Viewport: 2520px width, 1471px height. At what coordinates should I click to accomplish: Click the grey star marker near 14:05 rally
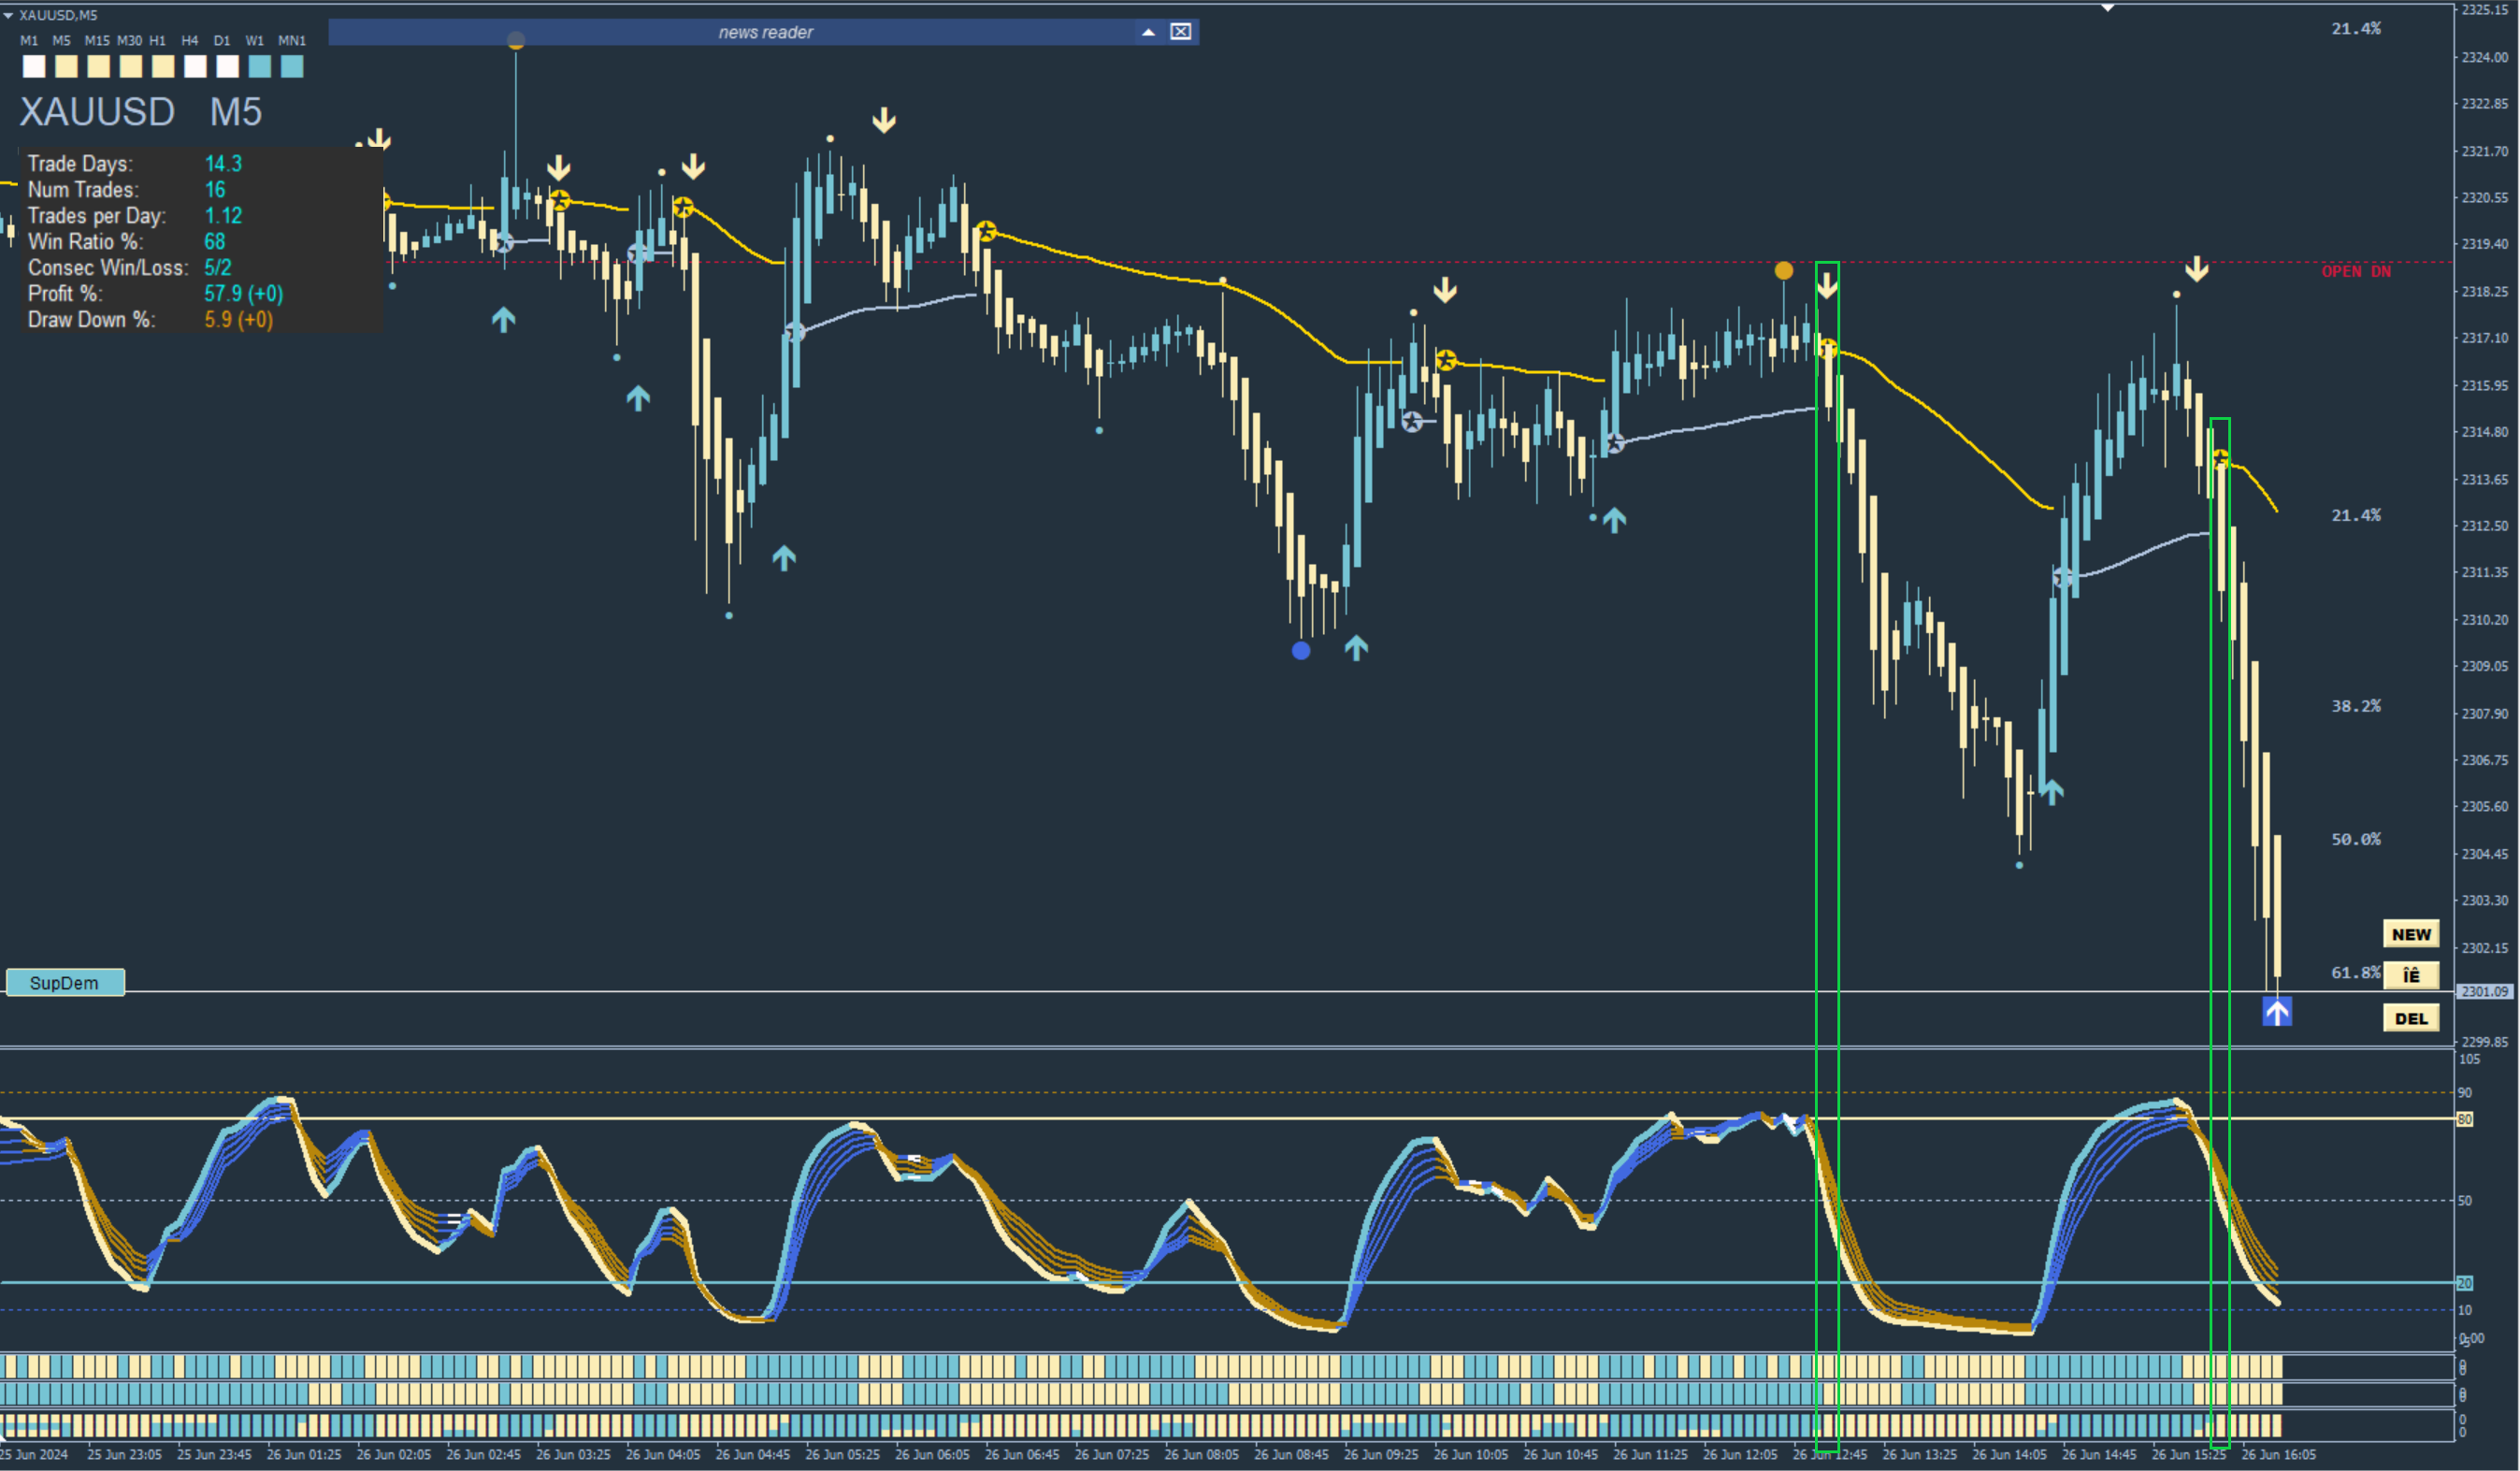(x=2062, y=577)
